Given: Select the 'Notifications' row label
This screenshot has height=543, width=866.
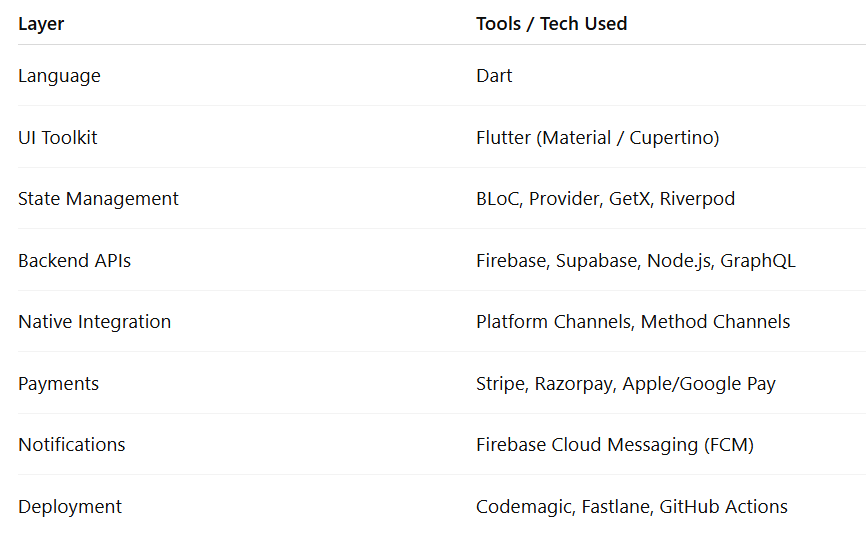Looking at the screenshot, I should click(x=71, y=444).
